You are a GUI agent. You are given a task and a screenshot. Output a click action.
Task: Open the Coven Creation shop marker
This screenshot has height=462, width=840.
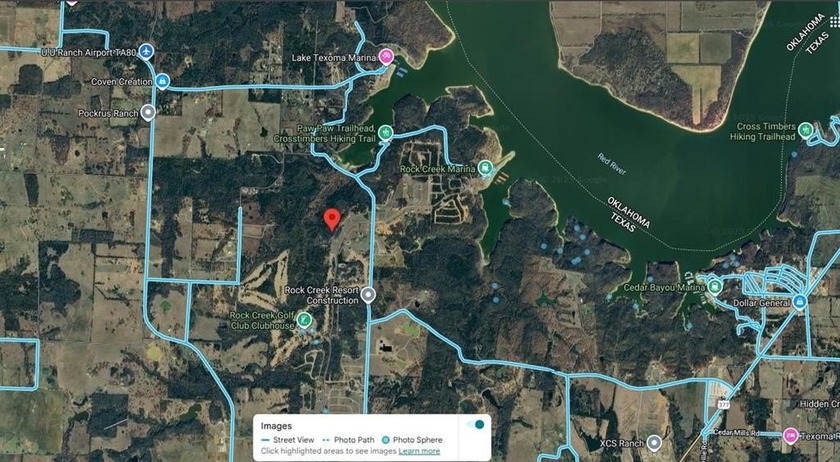coord(162,81)
